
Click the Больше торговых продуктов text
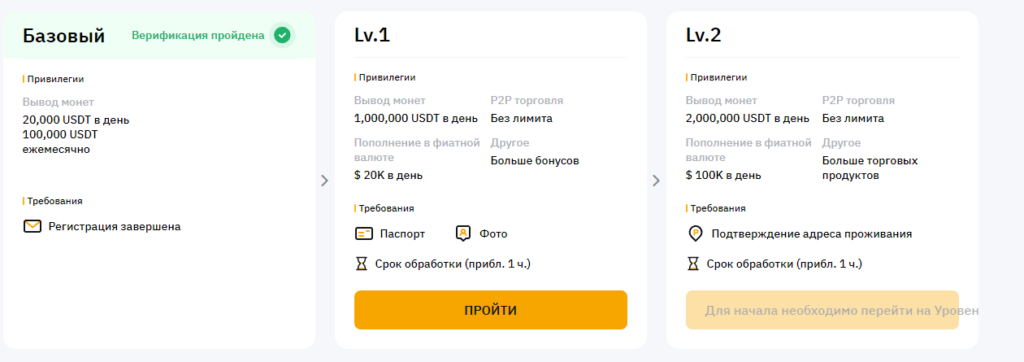pyautogui.click(x=870, y=168)
